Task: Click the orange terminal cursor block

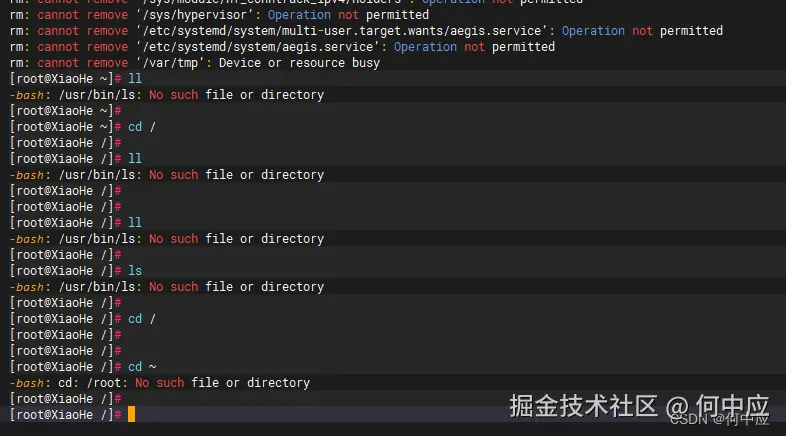Action: pyautogui.click(x=131, y=414)
